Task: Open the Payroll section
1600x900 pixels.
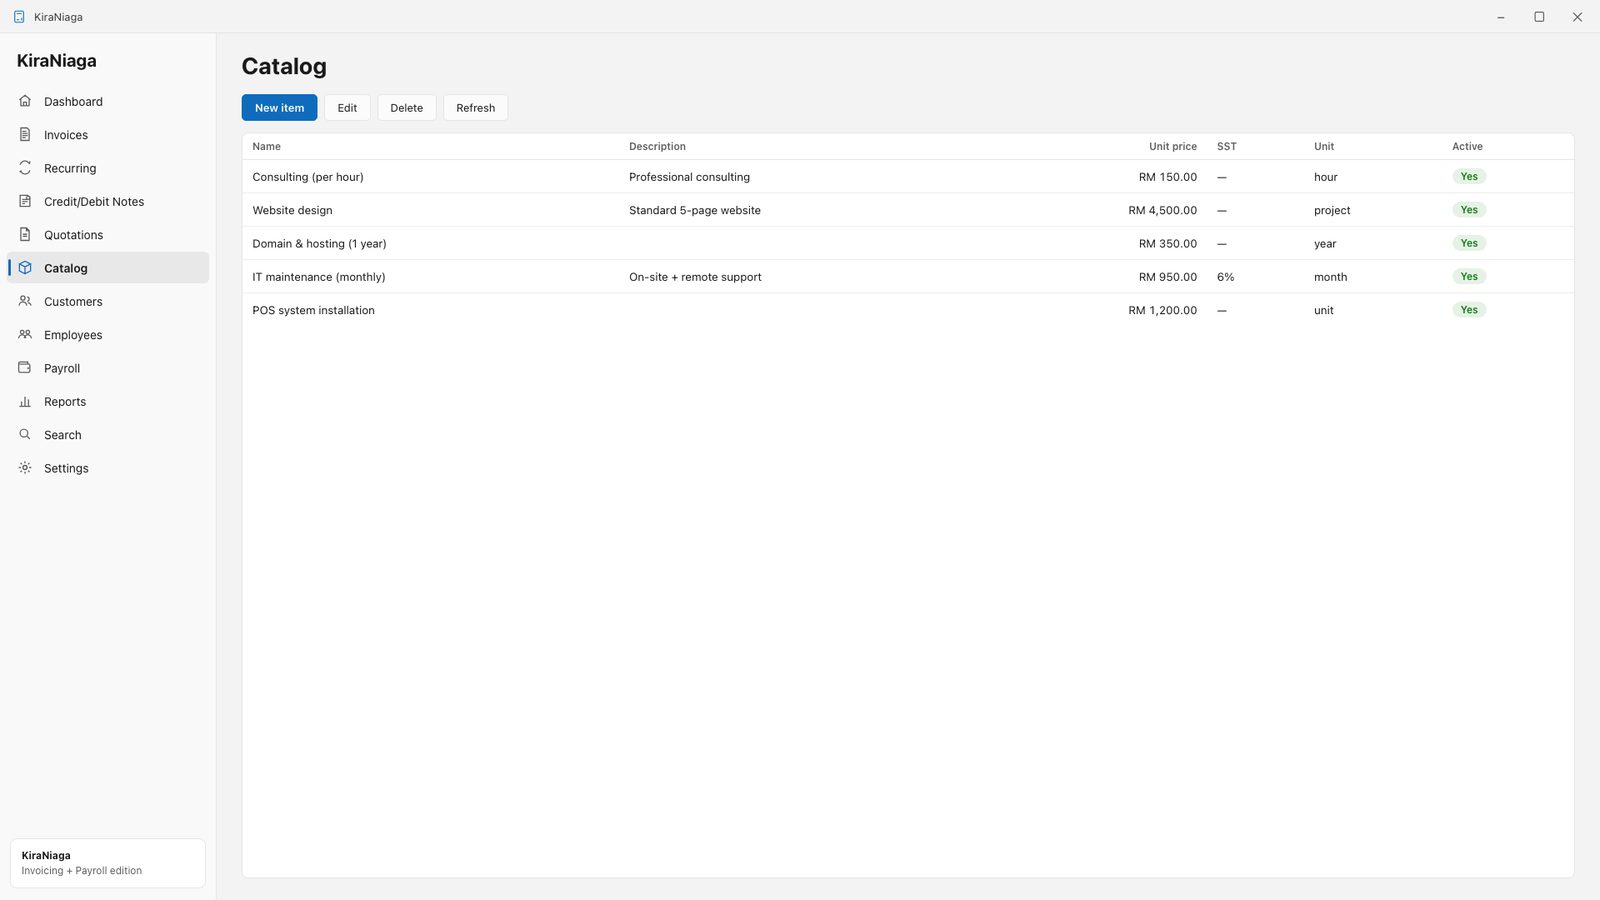Action: (x=108, y=368)
